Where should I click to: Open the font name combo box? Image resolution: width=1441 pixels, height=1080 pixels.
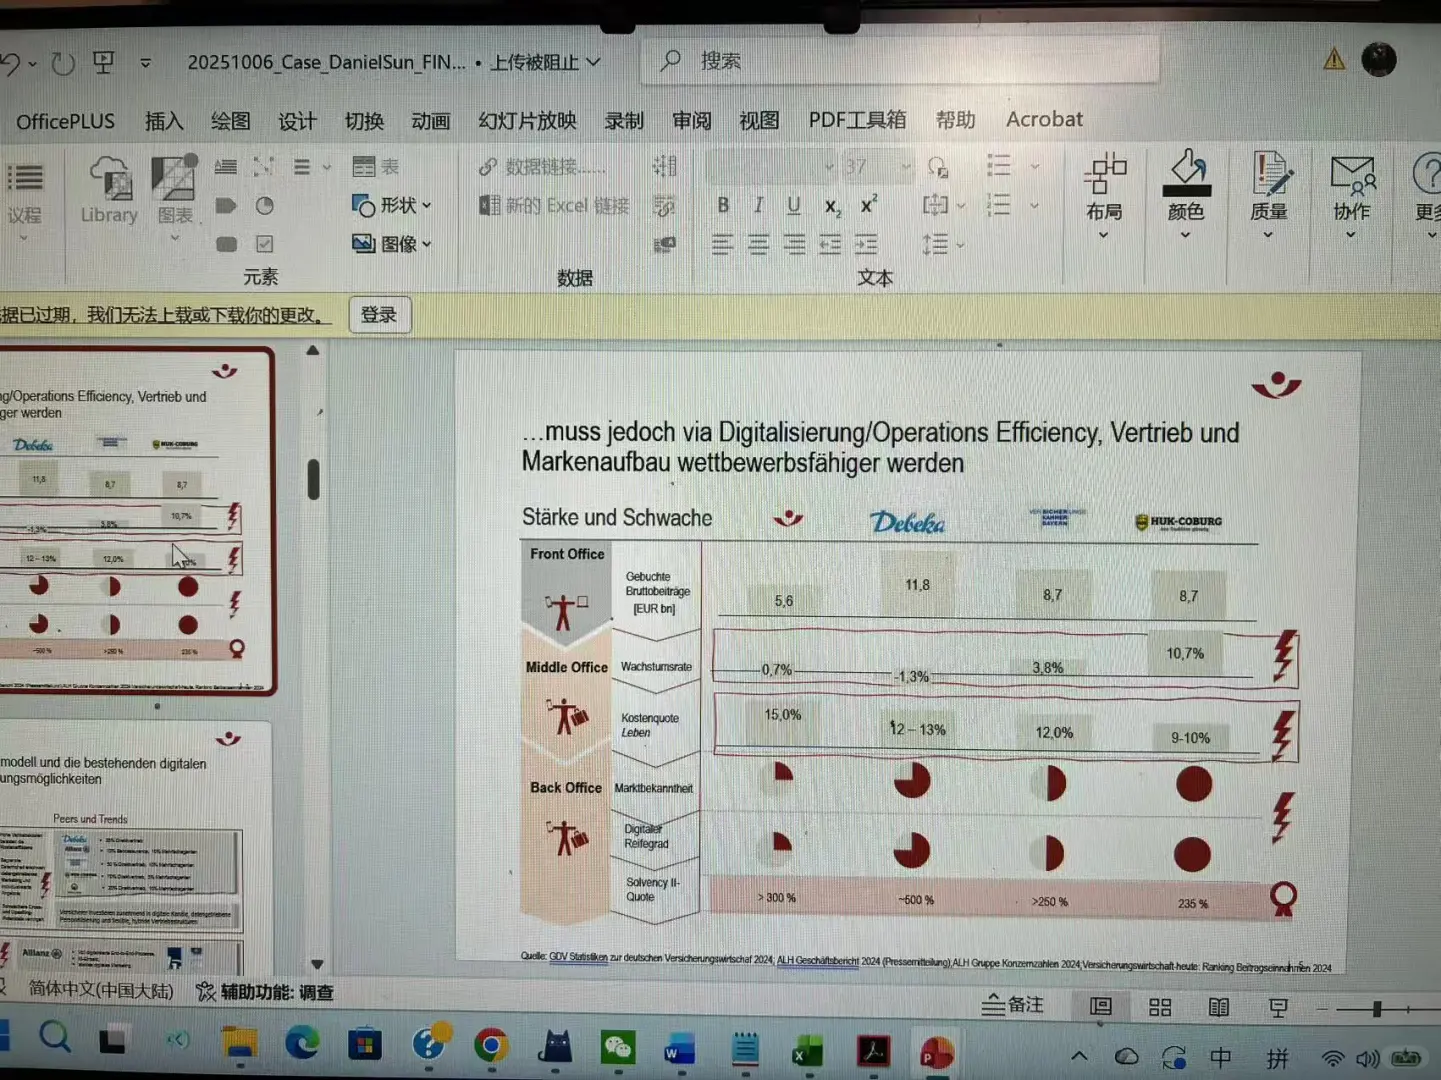click(x=770, y=166)
